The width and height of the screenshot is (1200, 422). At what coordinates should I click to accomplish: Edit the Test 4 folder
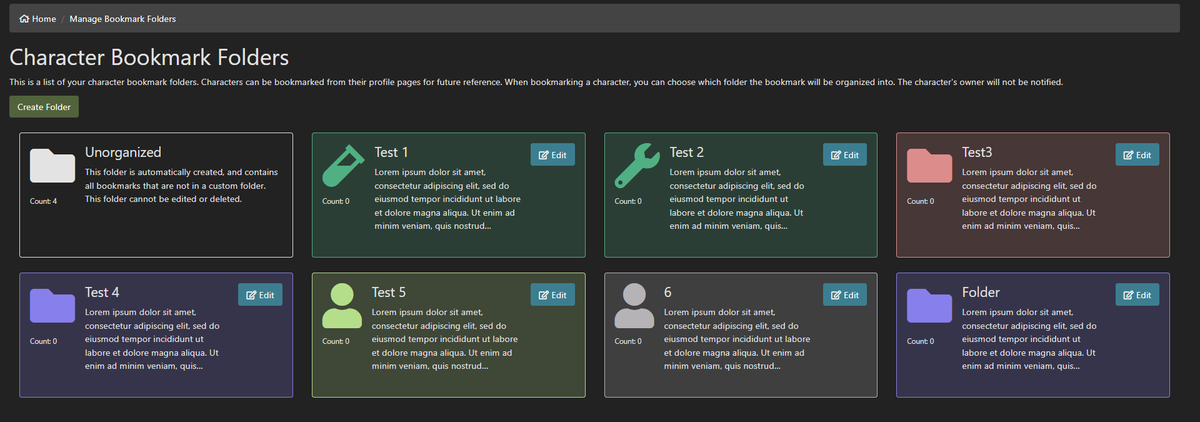point(260,295)
